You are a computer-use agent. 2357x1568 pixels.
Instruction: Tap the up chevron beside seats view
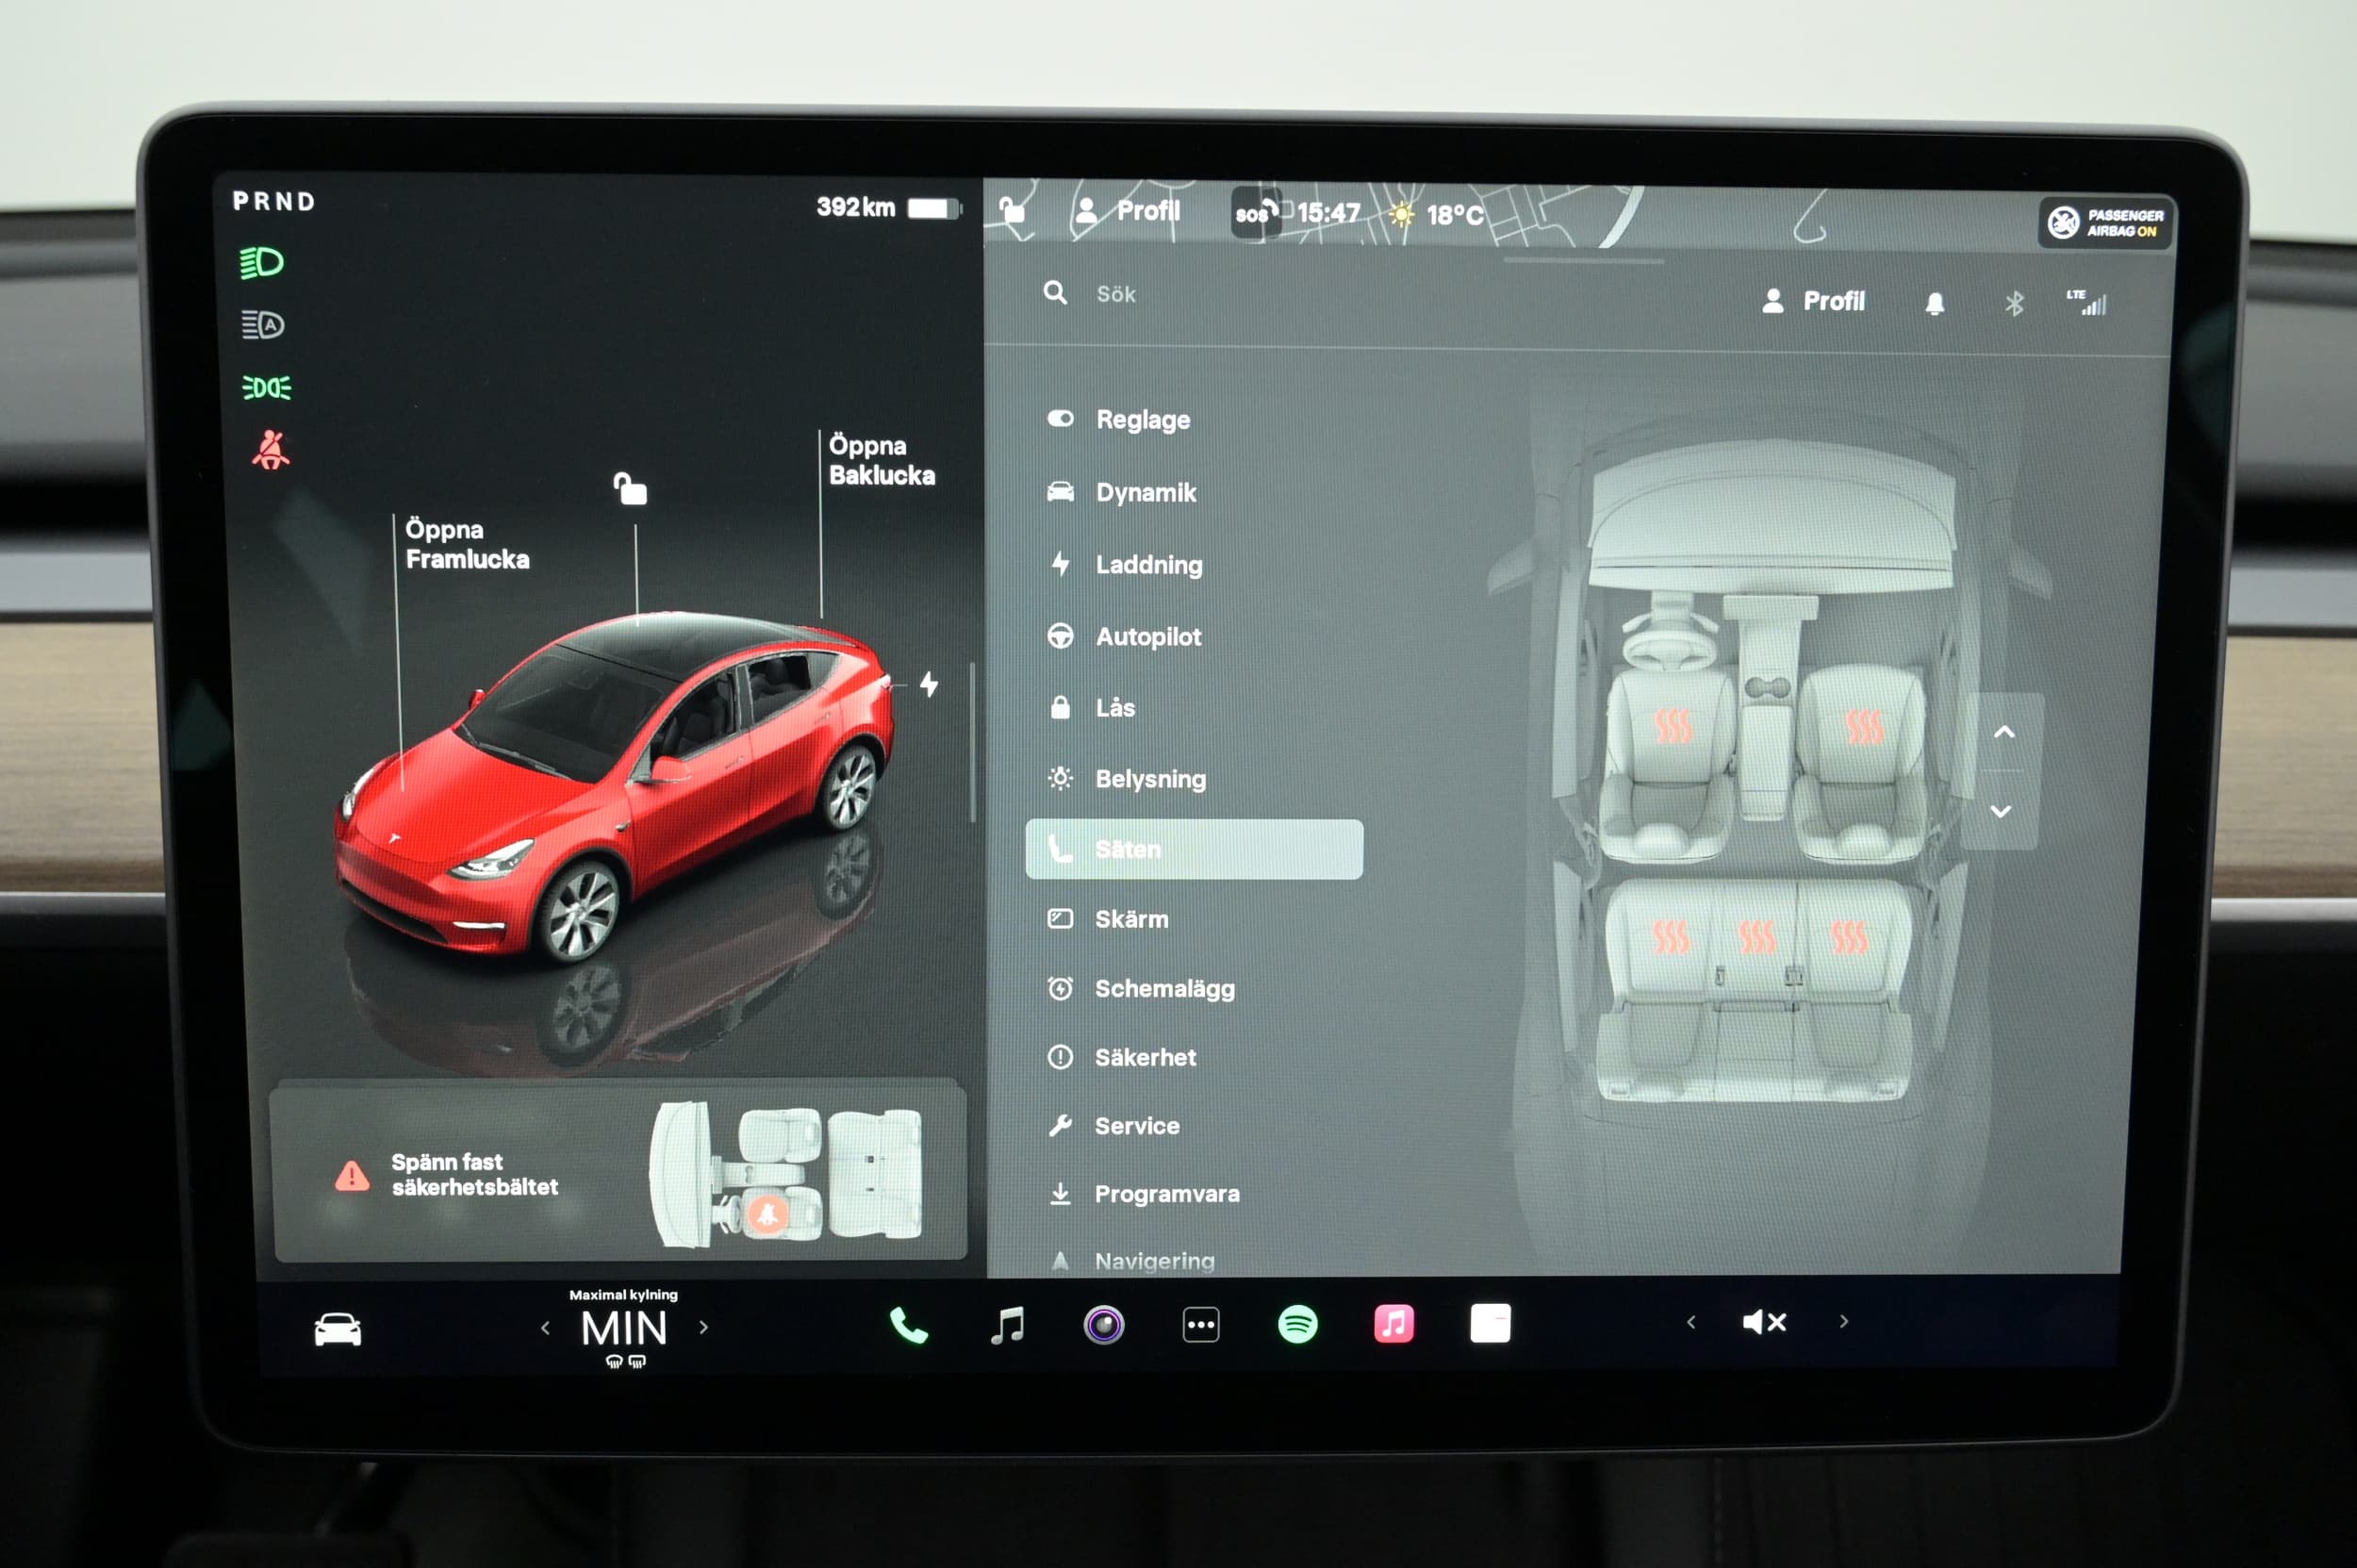click(2003, 732)
